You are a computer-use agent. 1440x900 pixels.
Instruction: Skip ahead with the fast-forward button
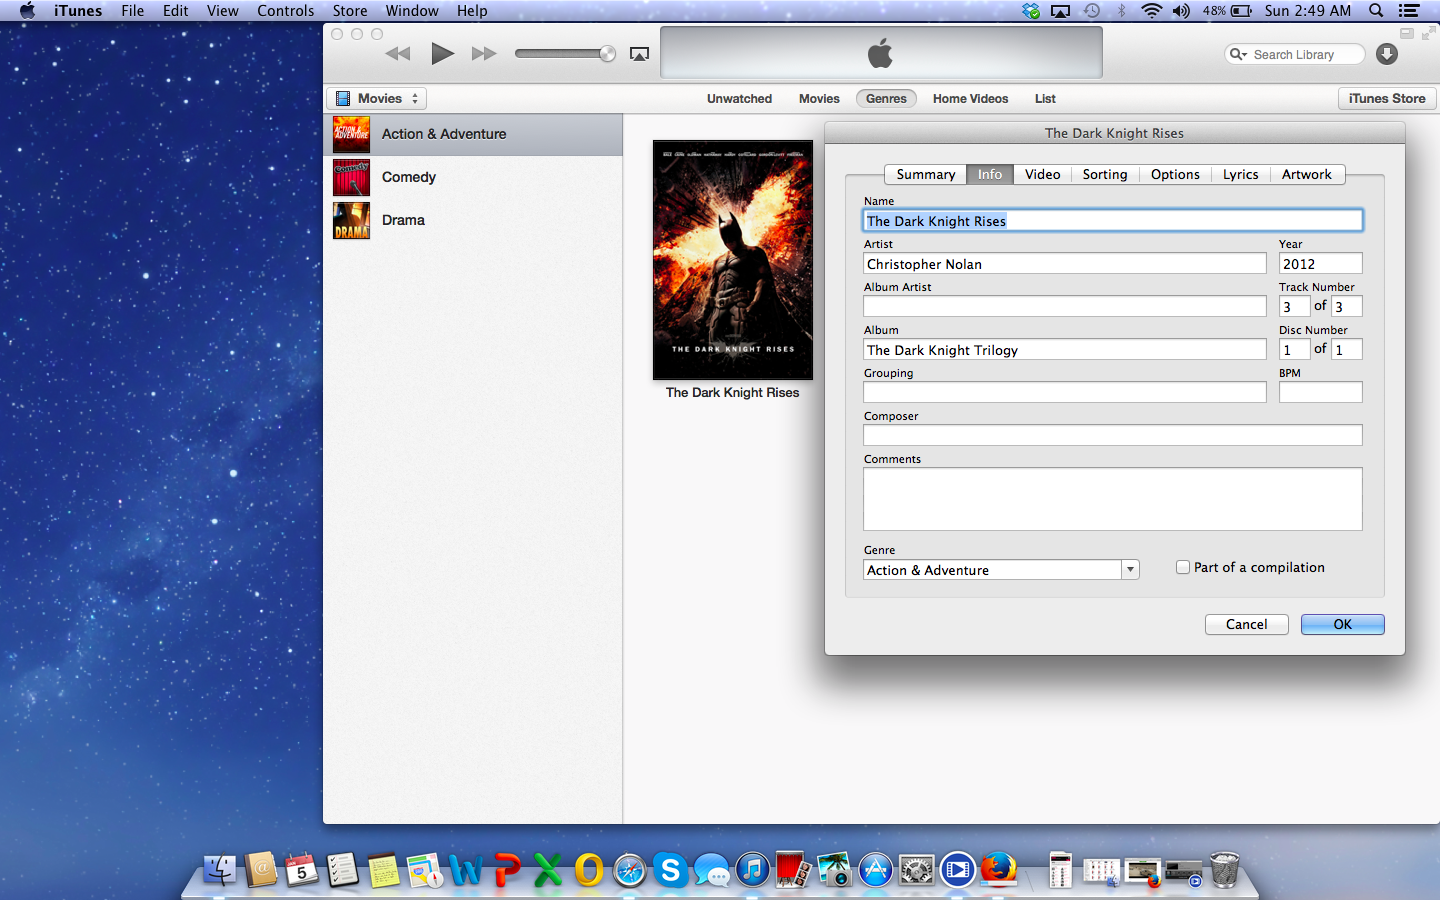[x=484, y=54]
